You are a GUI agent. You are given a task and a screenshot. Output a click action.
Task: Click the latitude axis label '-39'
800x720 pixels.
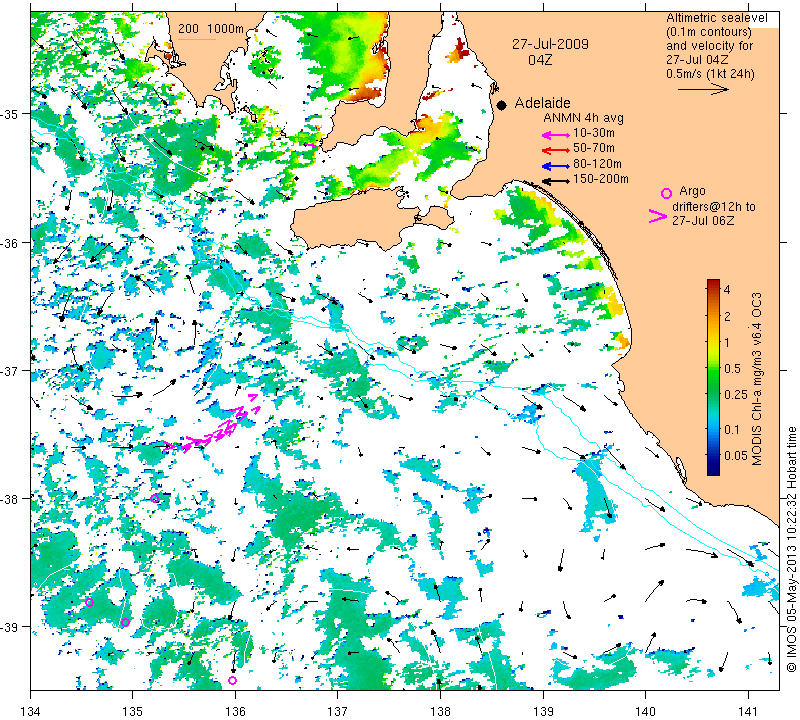9,627
